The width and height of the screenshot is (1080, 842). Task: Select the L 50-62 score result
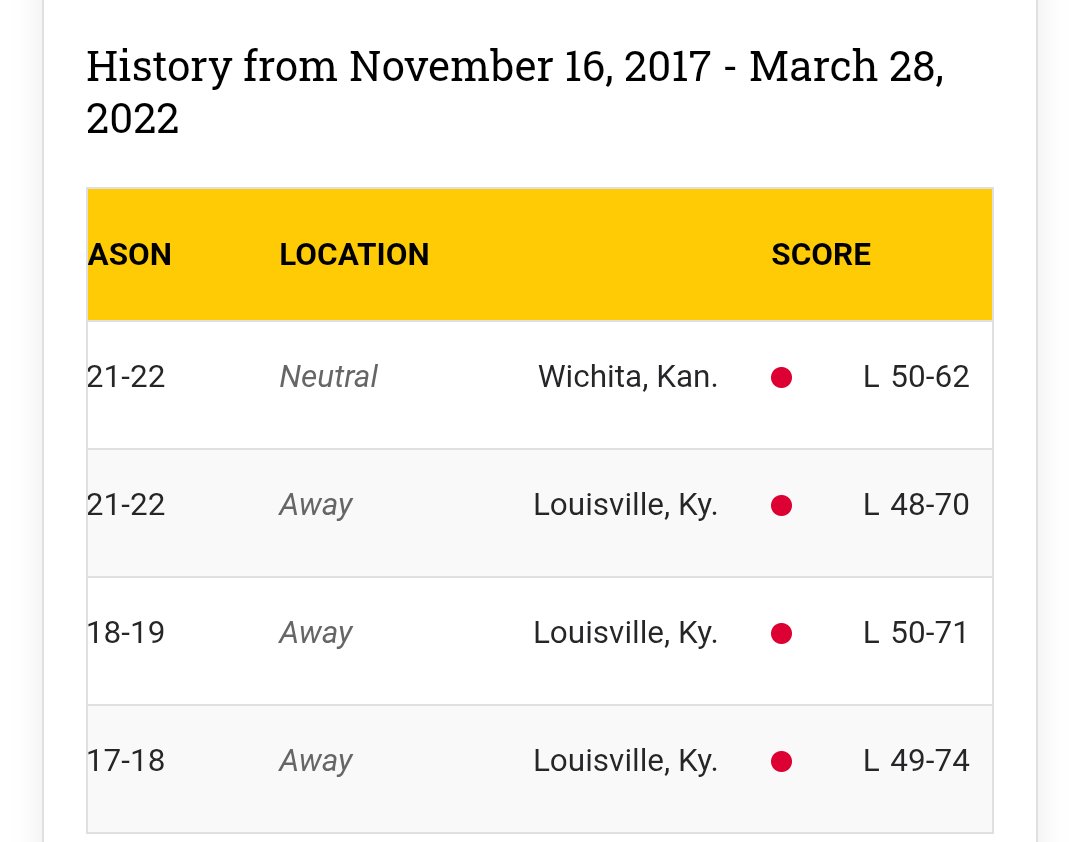point(916,377)
